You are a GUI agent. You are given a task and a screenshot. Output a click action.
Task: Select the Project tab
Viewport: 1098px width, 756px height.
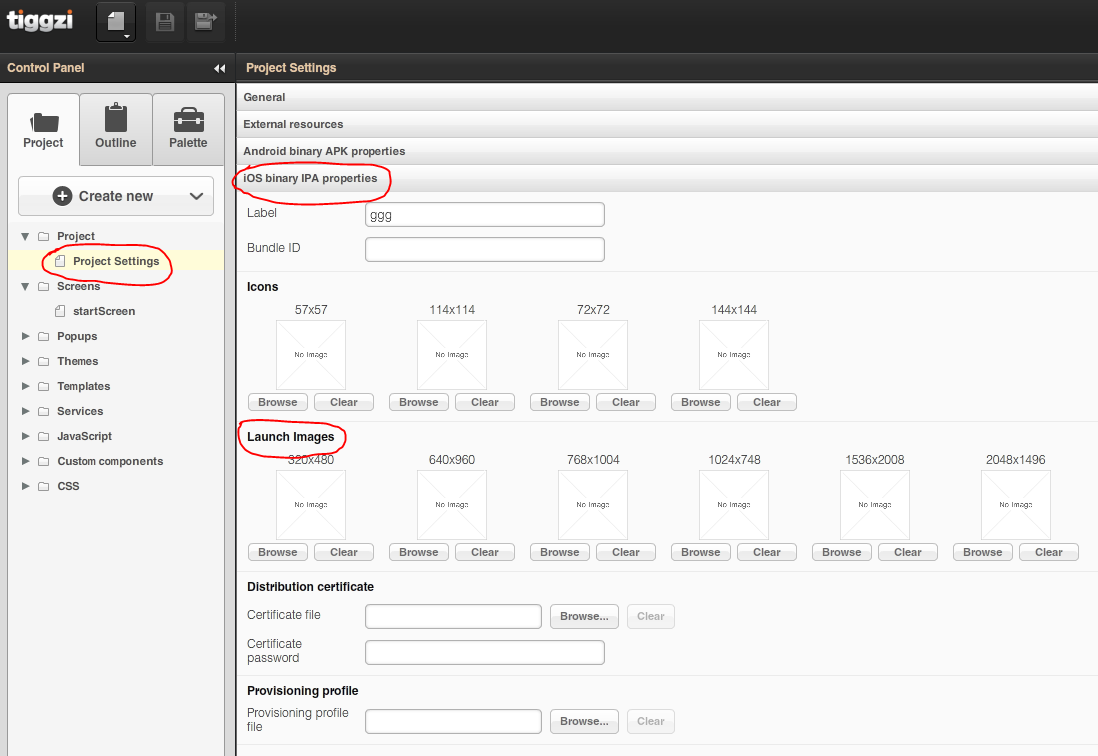43,128
